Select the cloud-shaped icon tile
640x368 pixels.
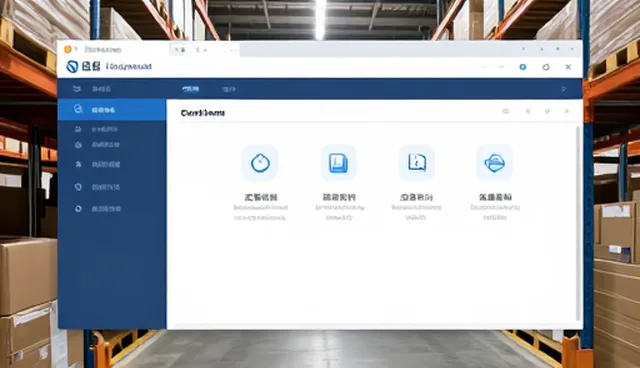coord(494,163)
